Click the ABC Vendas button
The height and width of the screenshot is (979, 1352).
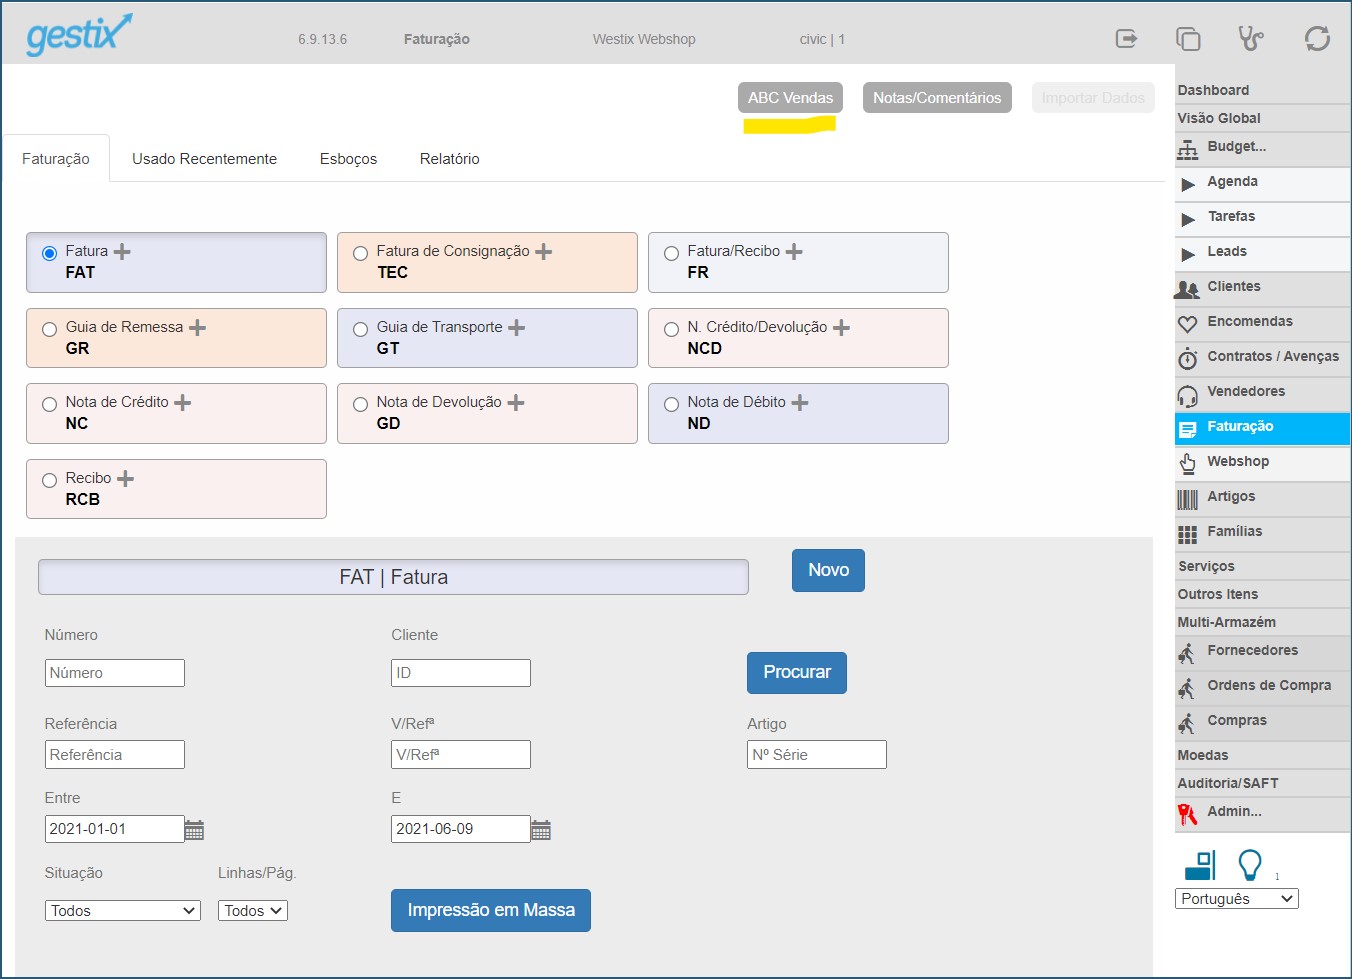point(790,97)
